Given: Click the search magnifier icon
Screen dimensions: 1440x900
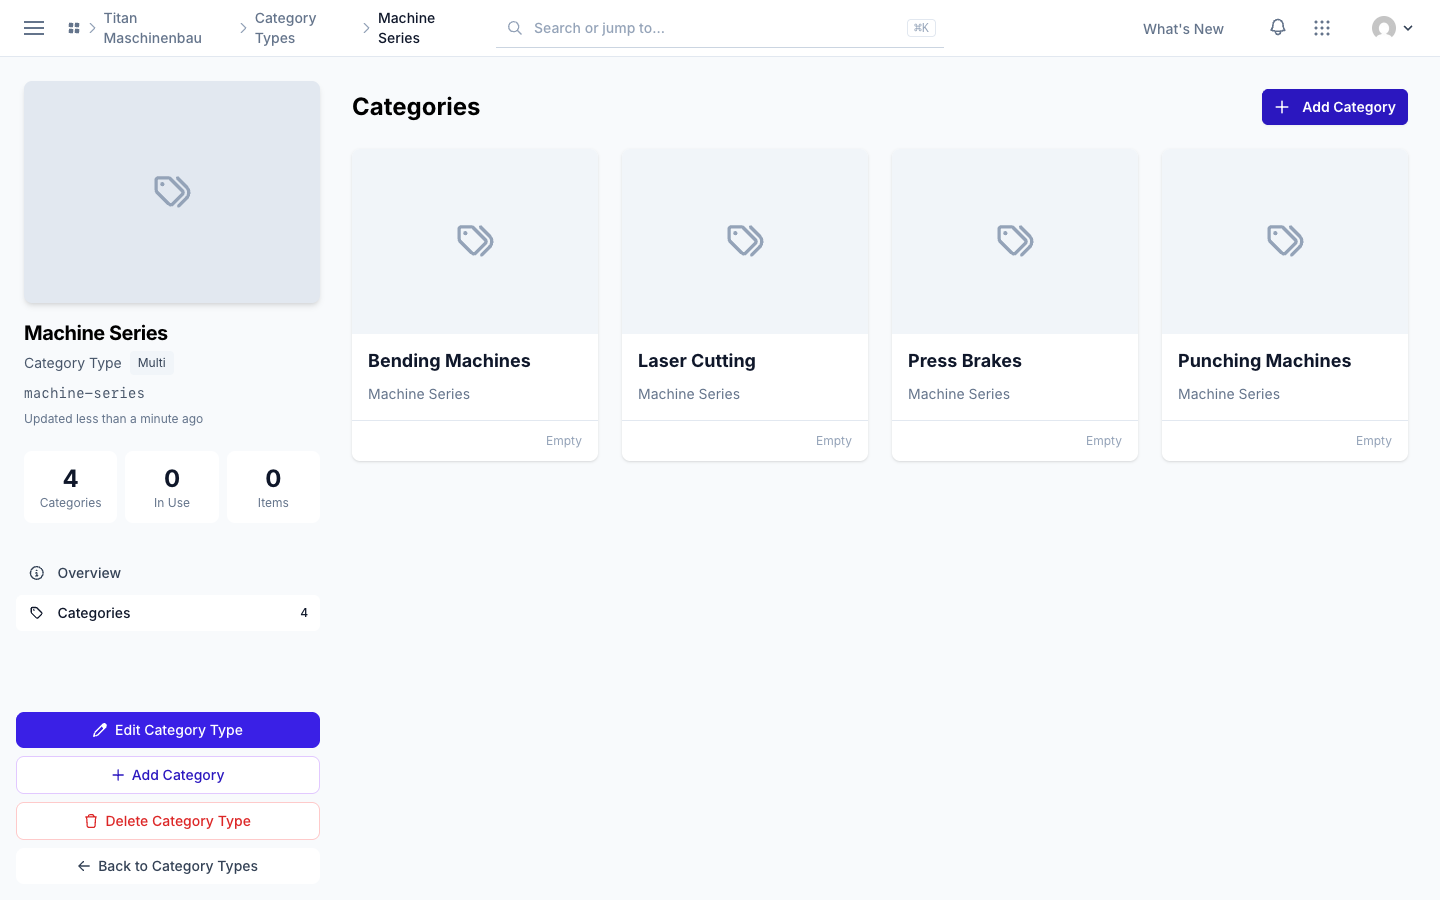Looking at the screenshot, I should pyautogui.click(x=515, y=28).
